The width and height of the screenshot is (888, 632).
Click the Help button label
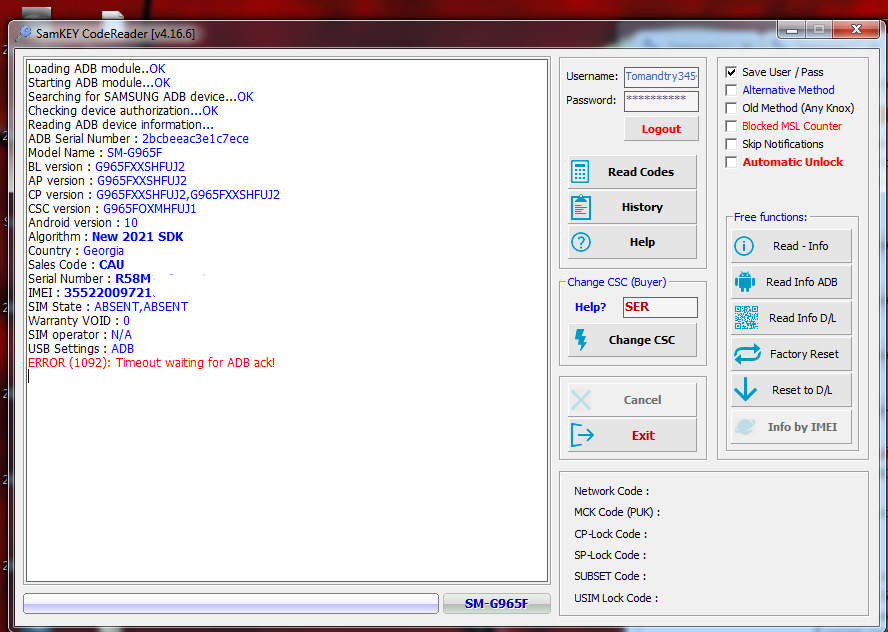tap(642, 242)
